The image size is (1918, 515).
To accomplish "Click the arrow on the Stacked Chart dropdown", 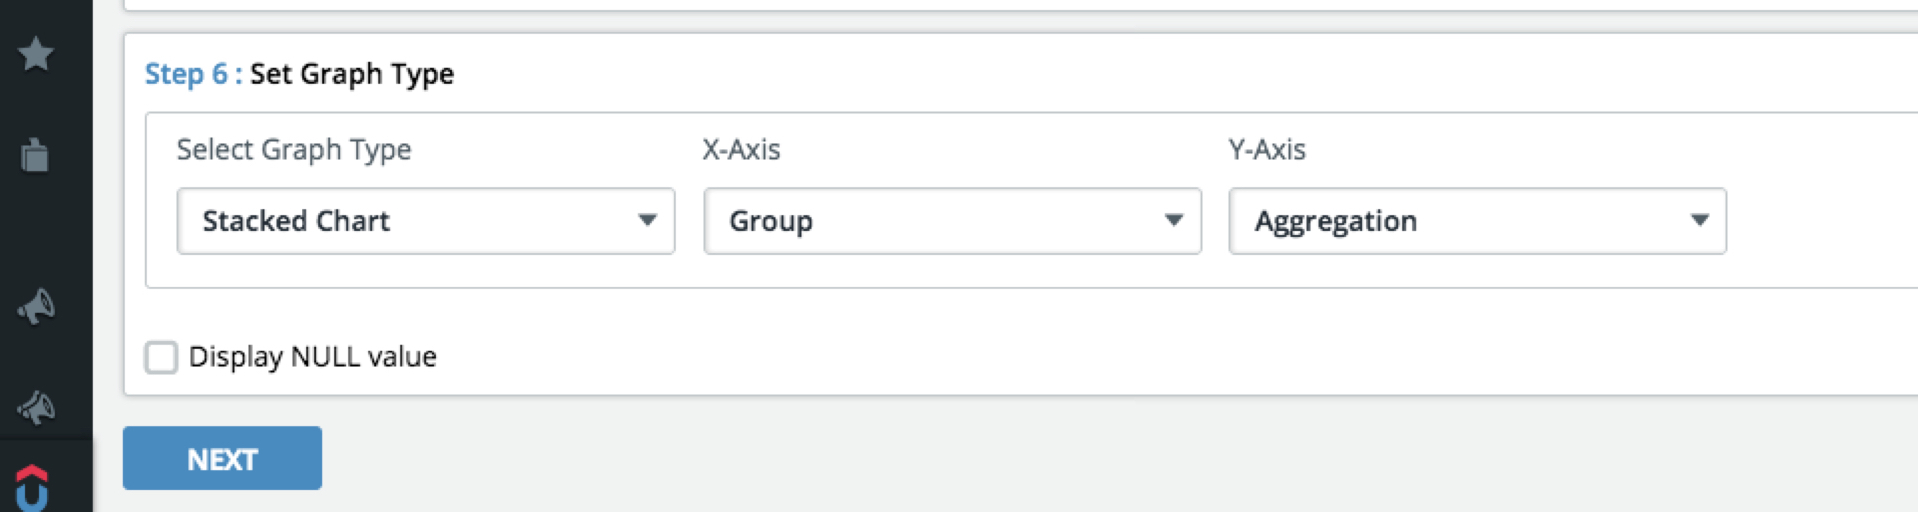I will coord(648,220).
